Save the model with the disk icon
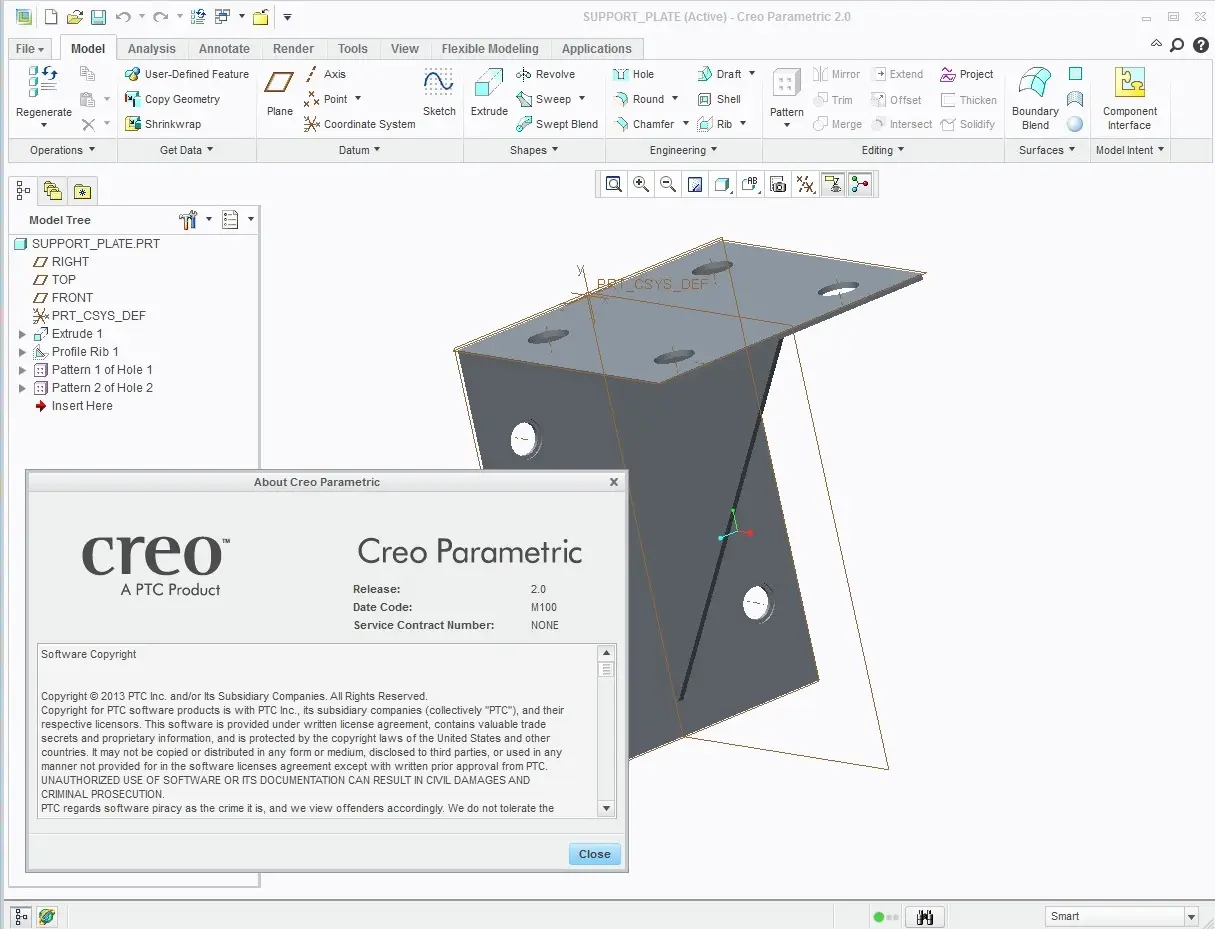Image resolution: width=1215 pixels, height=929 pixels. coord(98,17)
